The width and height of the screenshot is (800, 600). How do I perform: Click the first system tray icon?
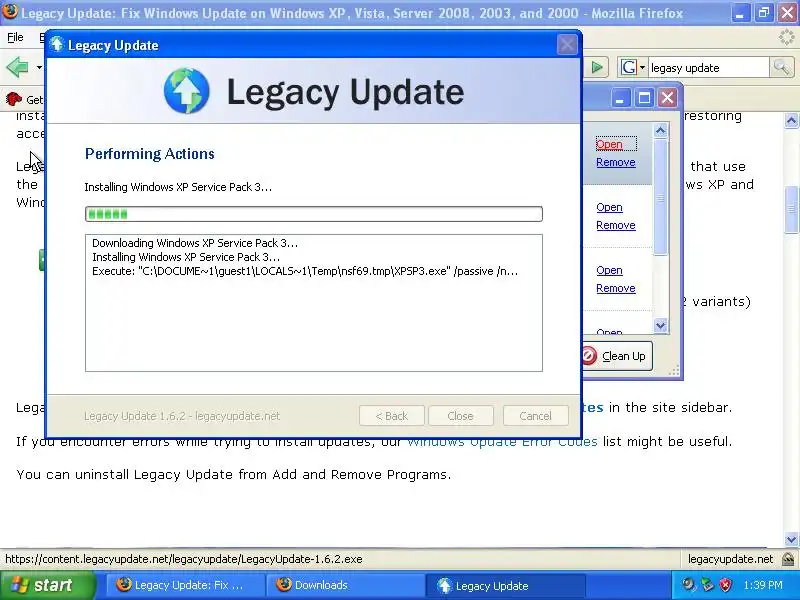[689, 585]
